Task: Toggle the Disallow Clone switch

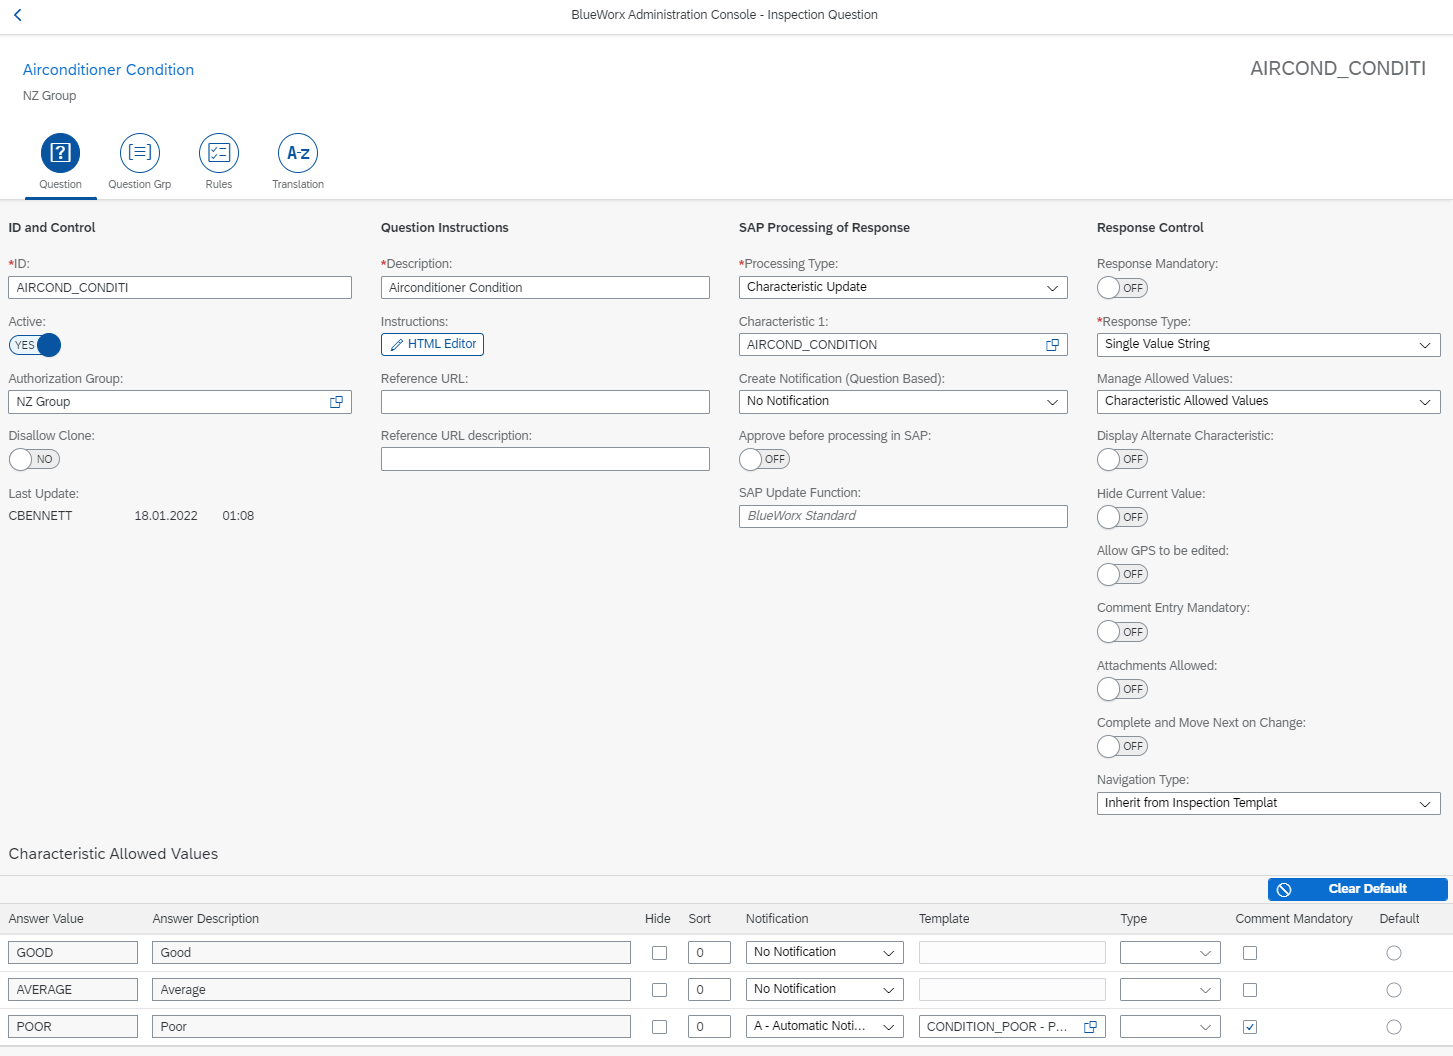Action: [x=35, y=459]
